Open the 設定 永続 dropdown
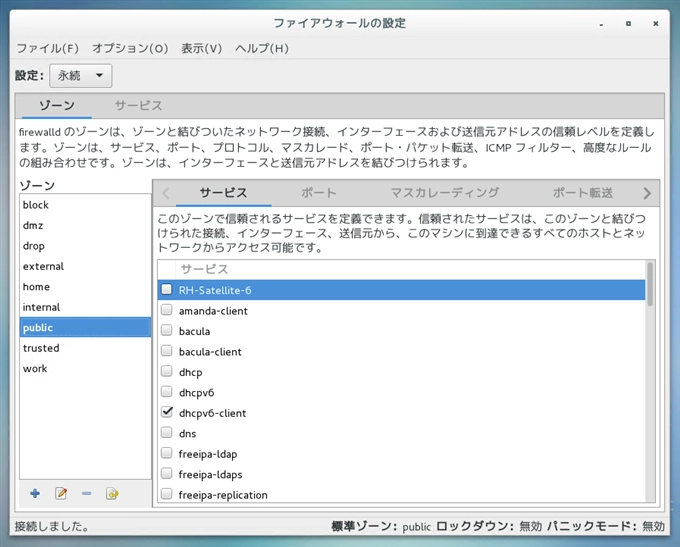The image size is (680, 547). click(81, 75)
